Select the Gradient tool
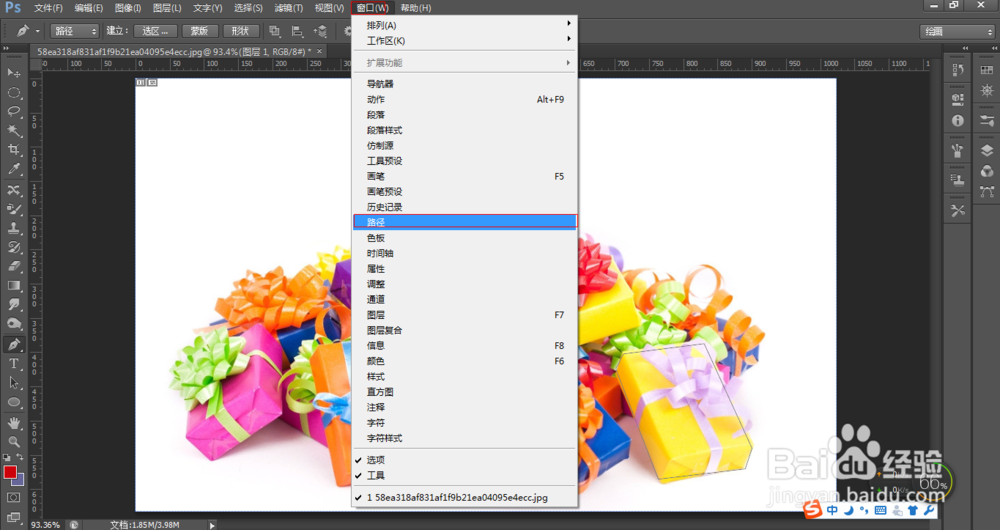1000x530 pixels. pos(13,286)
